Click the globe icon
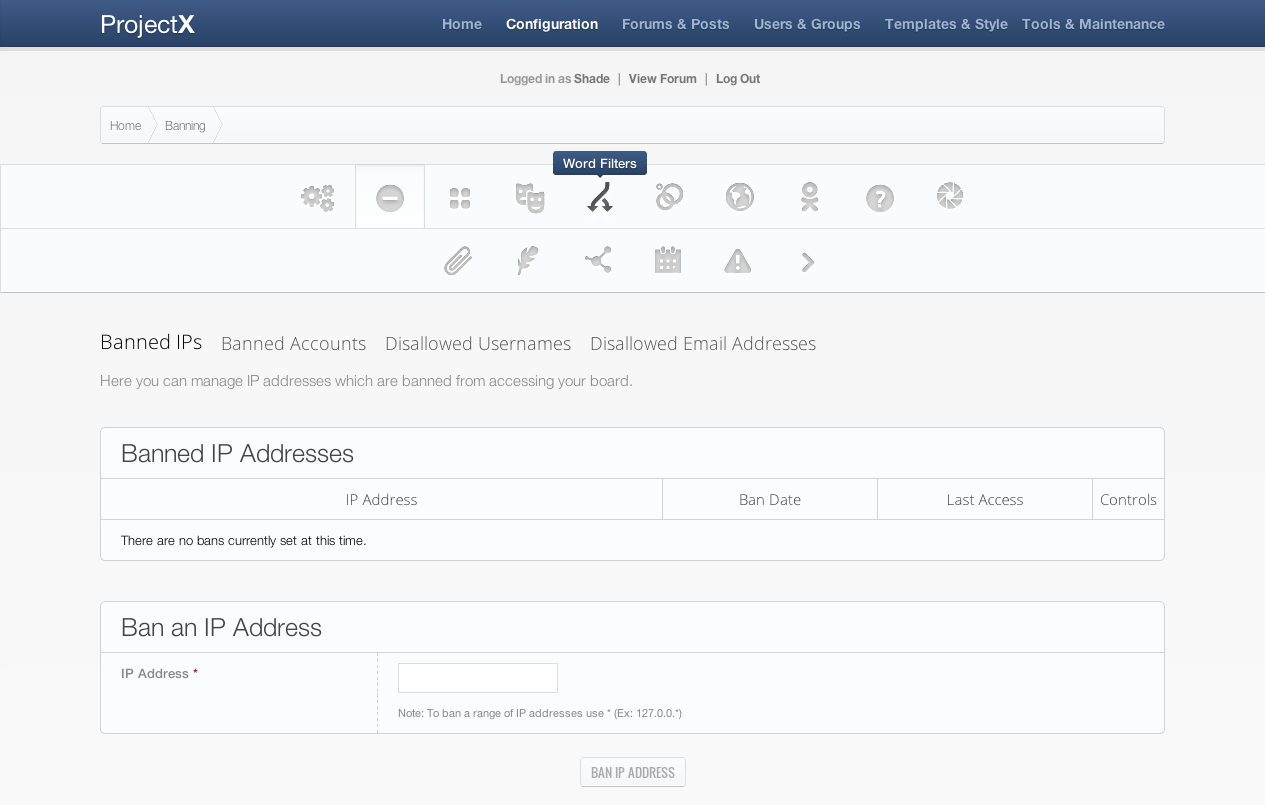 coord(740,197)
